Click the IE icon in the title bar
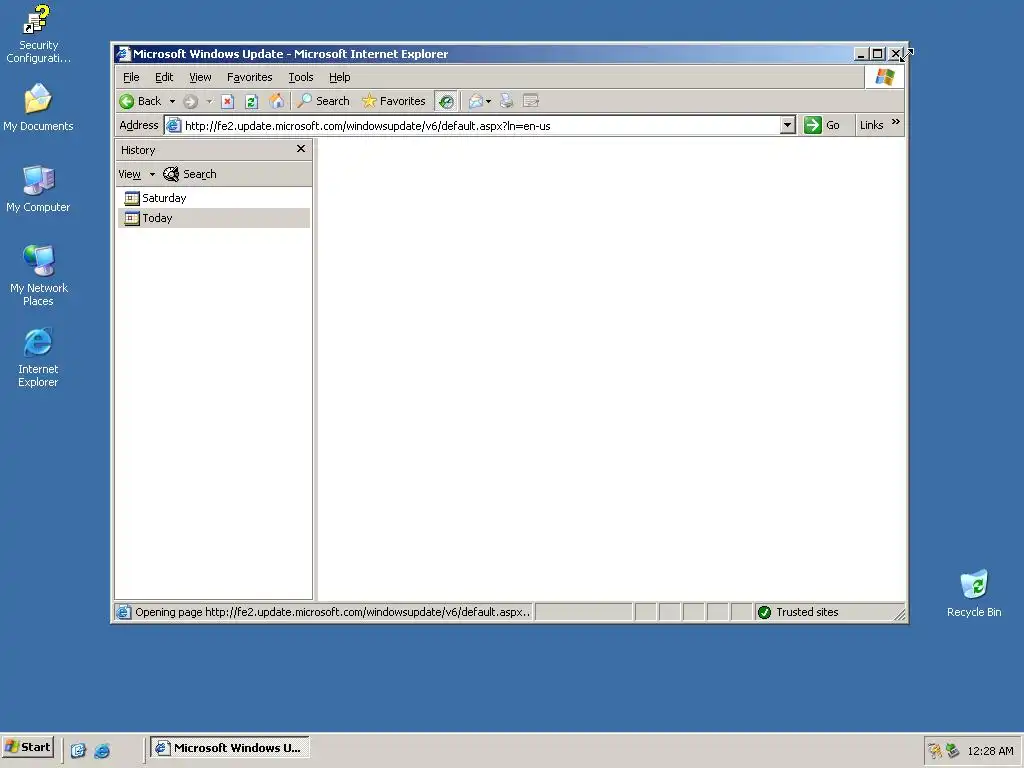Image resolution: width=1024 pixels, height=768 pixels. click(x=123, y=54)
